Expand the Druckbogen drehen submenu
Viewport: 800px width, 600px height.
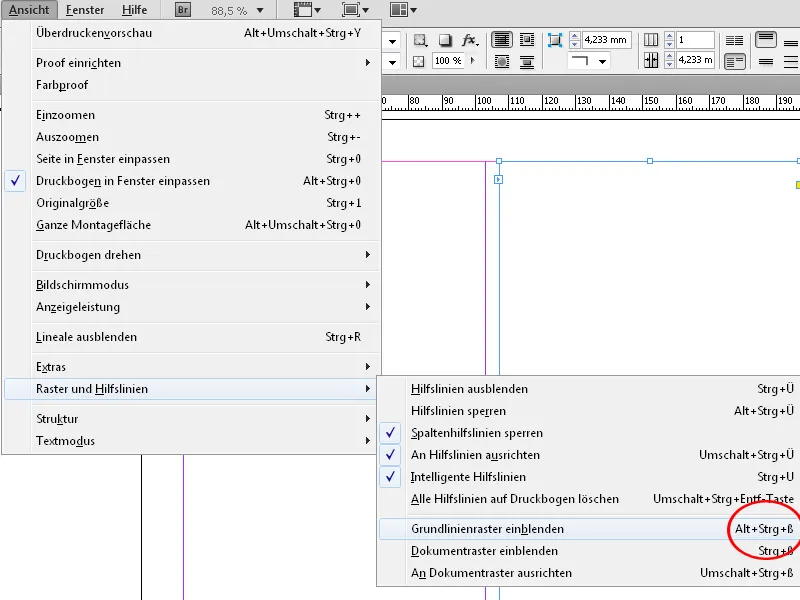click(192, 255)
